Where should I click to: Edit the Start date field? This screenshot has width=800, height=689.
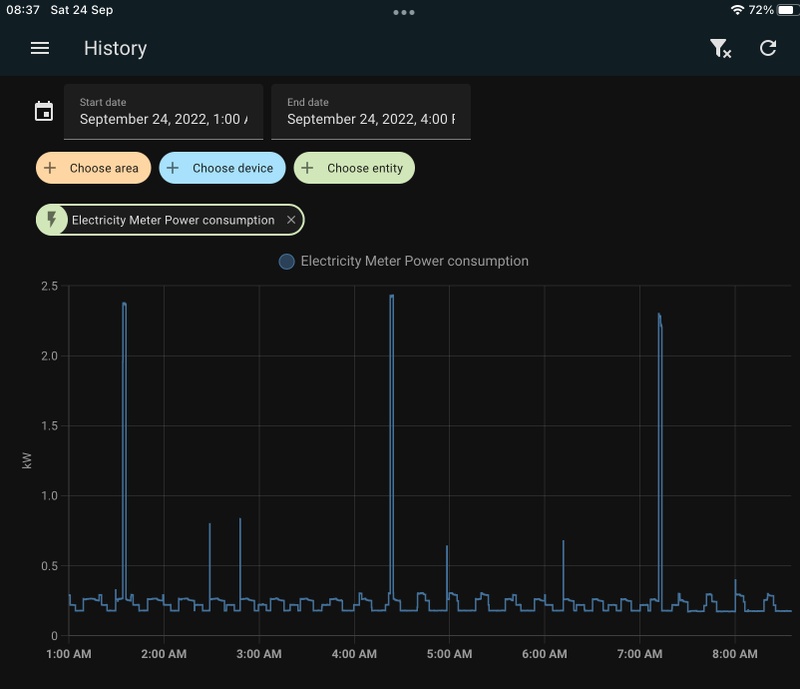[x=163, y=112]
